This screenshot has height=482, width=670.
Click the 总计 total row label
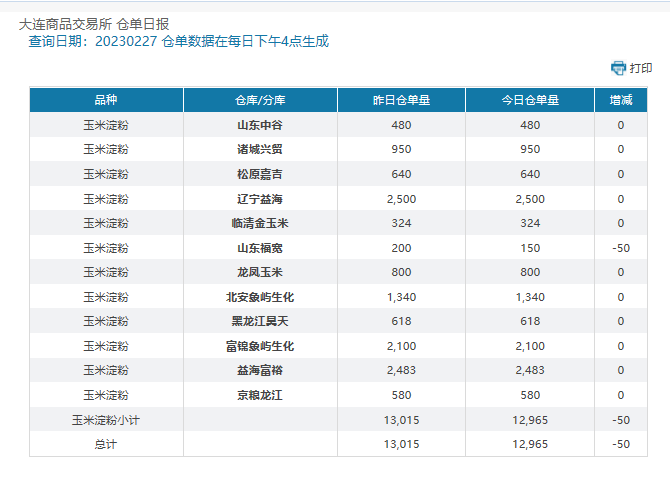[106, 444]
